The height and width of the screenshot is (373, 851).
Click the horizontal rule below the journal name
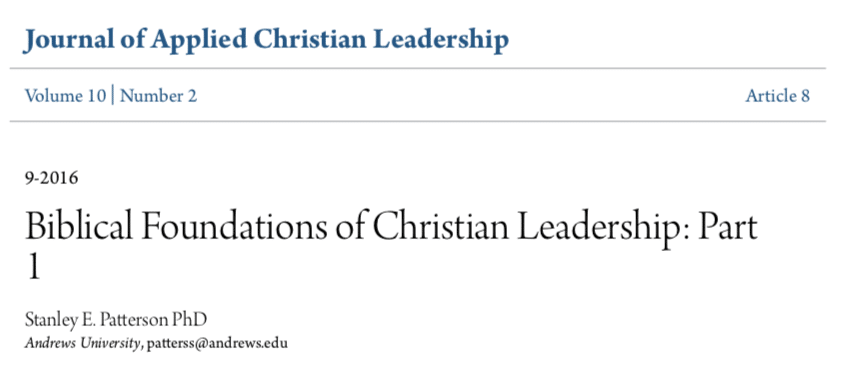point(418,68)
